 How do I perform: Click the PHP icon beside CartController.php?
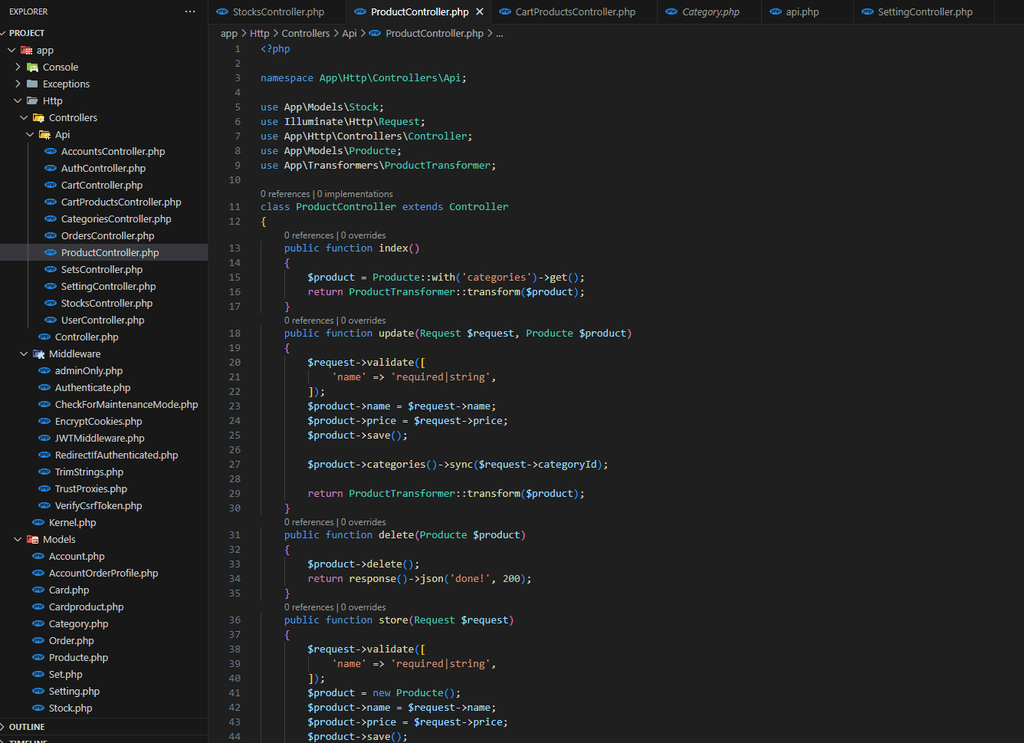(x=51, y=185)
